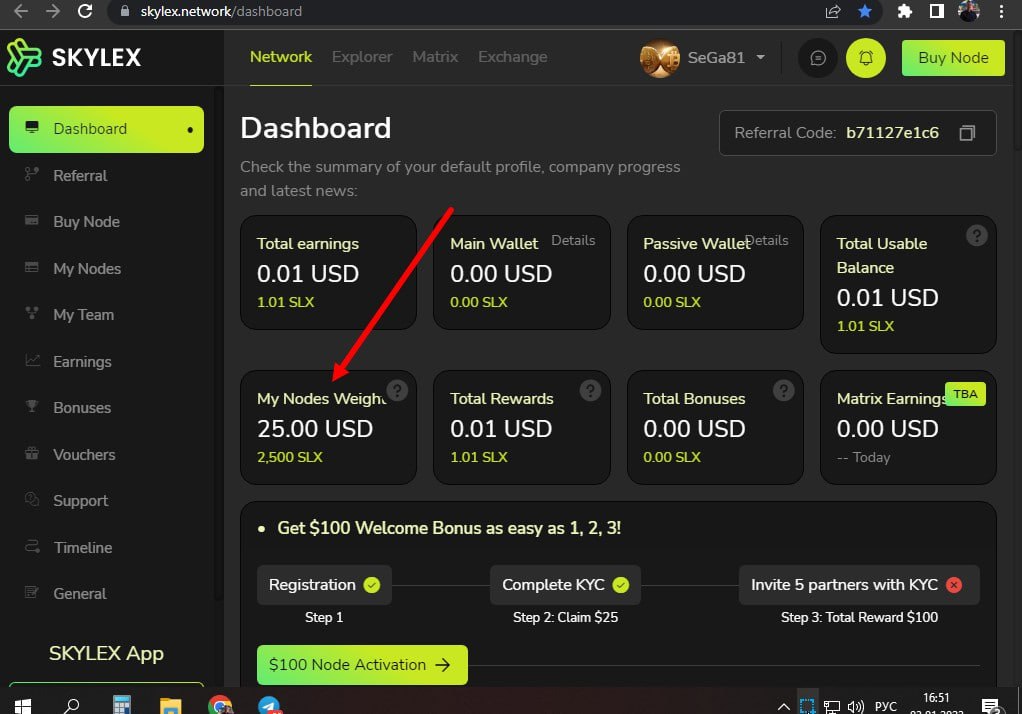Open the Exchange tab
Image resolution: width=1022 pixels, height=714 pixels.
[512, 57]
